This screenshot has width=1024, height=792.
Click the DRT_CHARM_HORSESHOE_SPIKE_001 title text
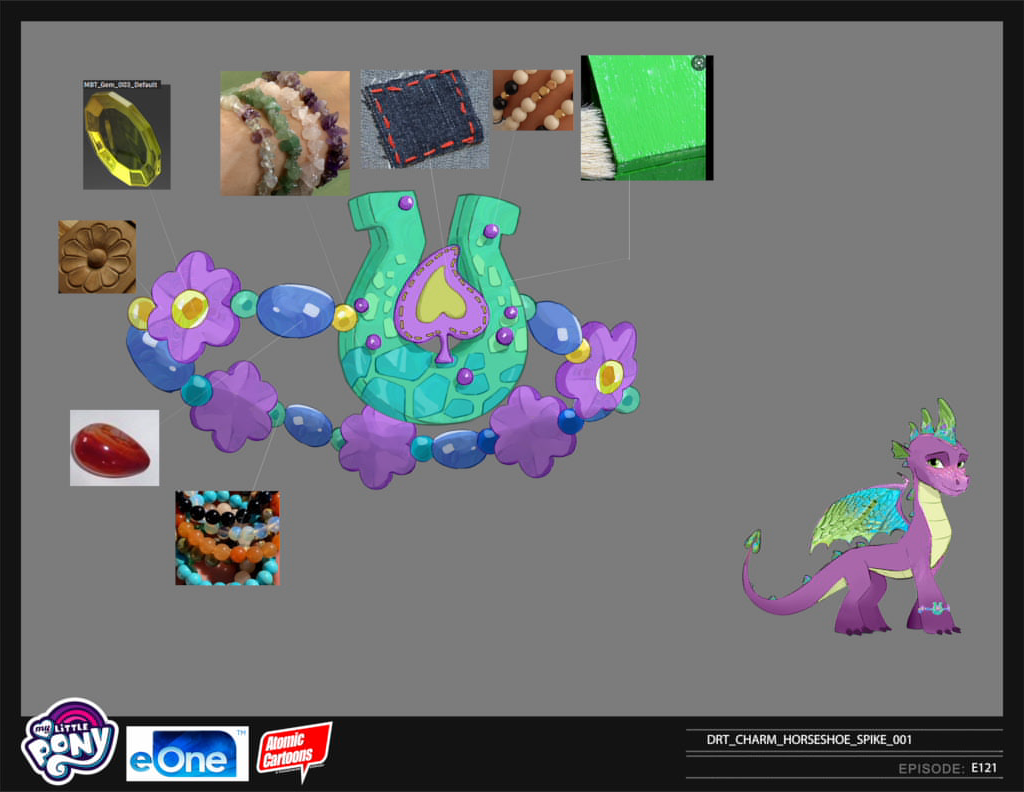coord(809,740)
